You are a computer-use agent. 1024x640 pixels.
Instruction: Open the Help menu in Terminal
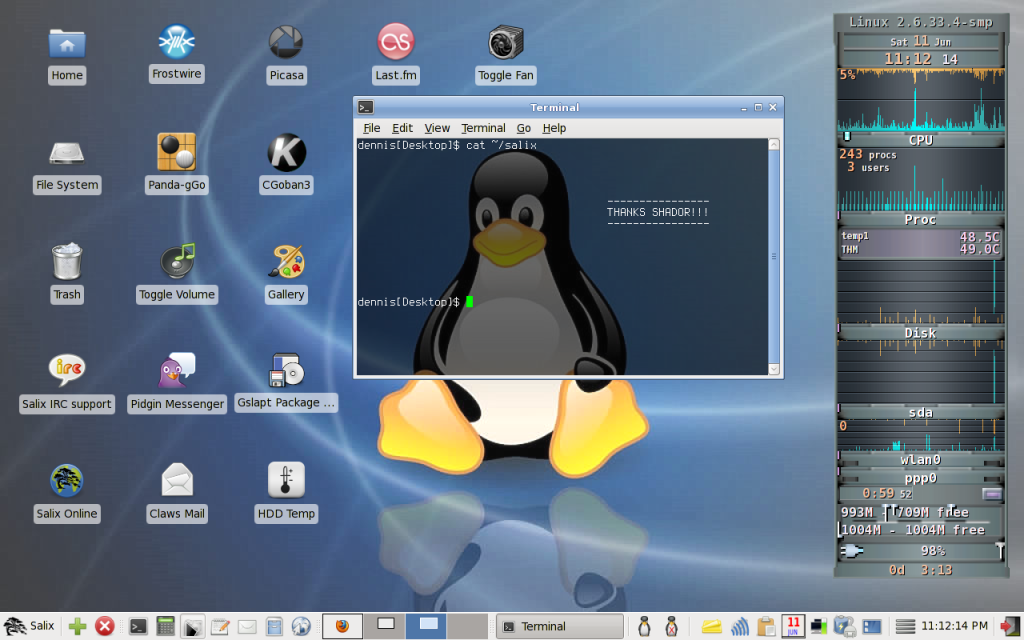pyautogui.click(x=554, y=128)
